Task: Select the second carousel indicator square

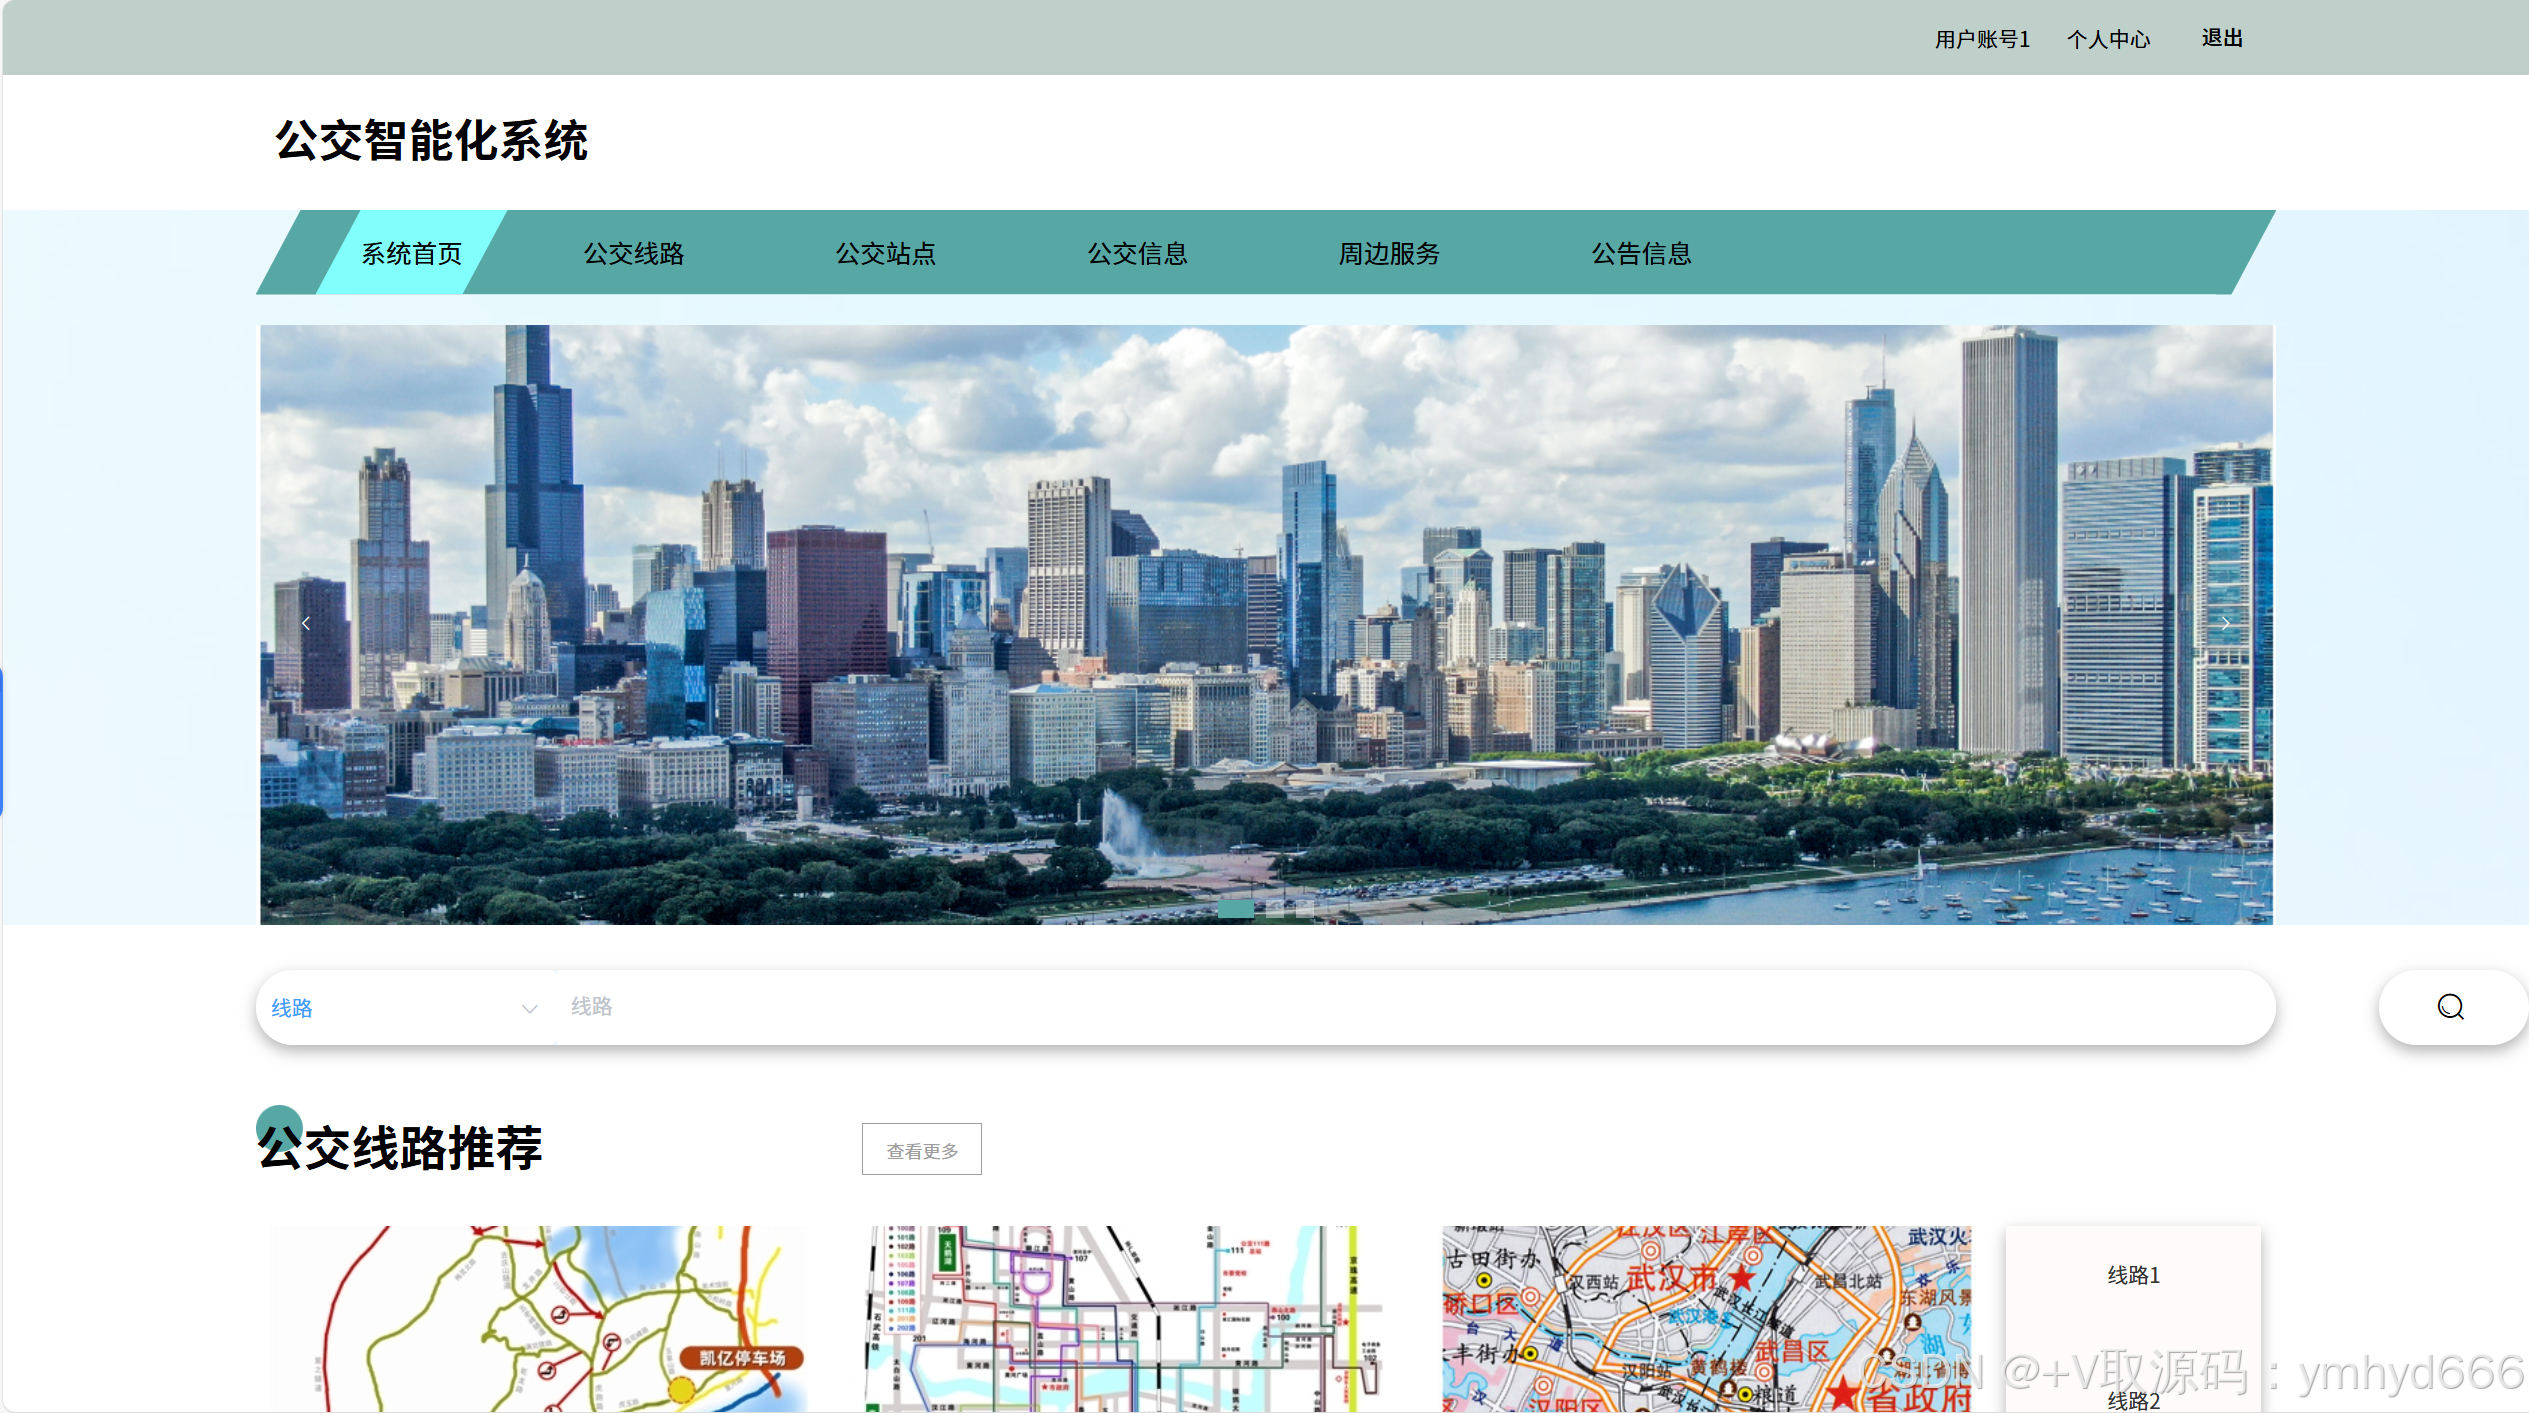Action: pos(1274,908)
